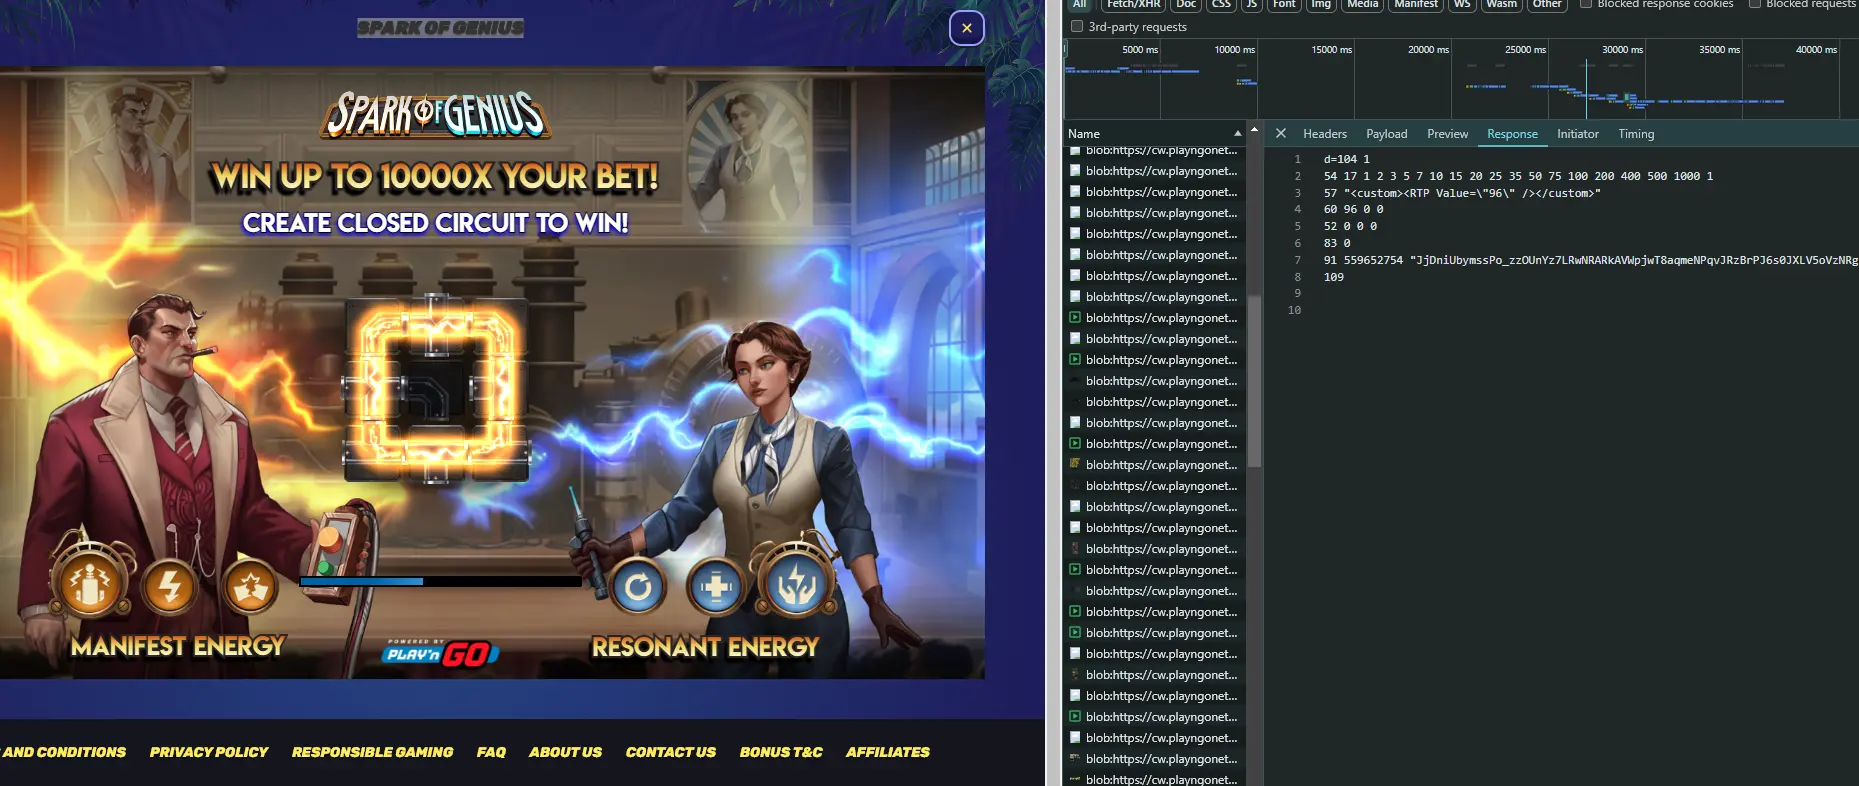1859x786 pixels.
Task: Enable the Blocked response cookies checkbox
Action: click(1586, 4)
